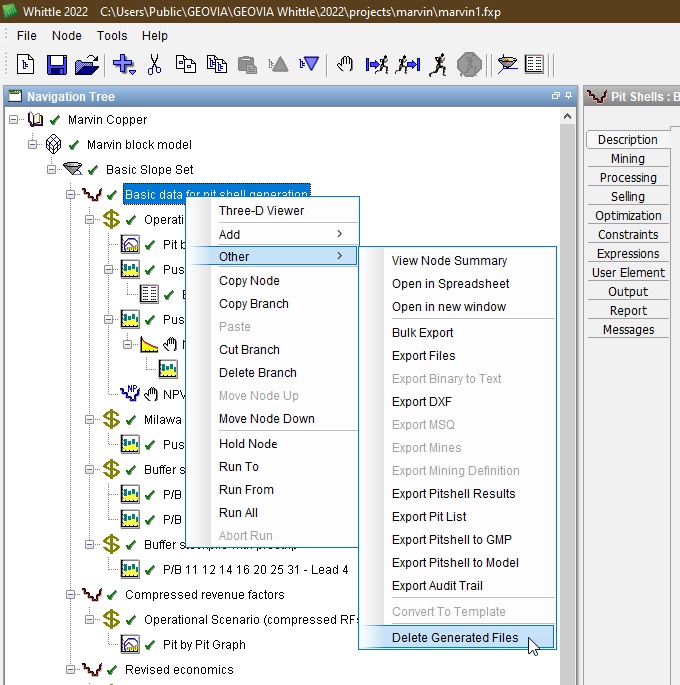Choose View Node Summary

[x=457, y=261]
